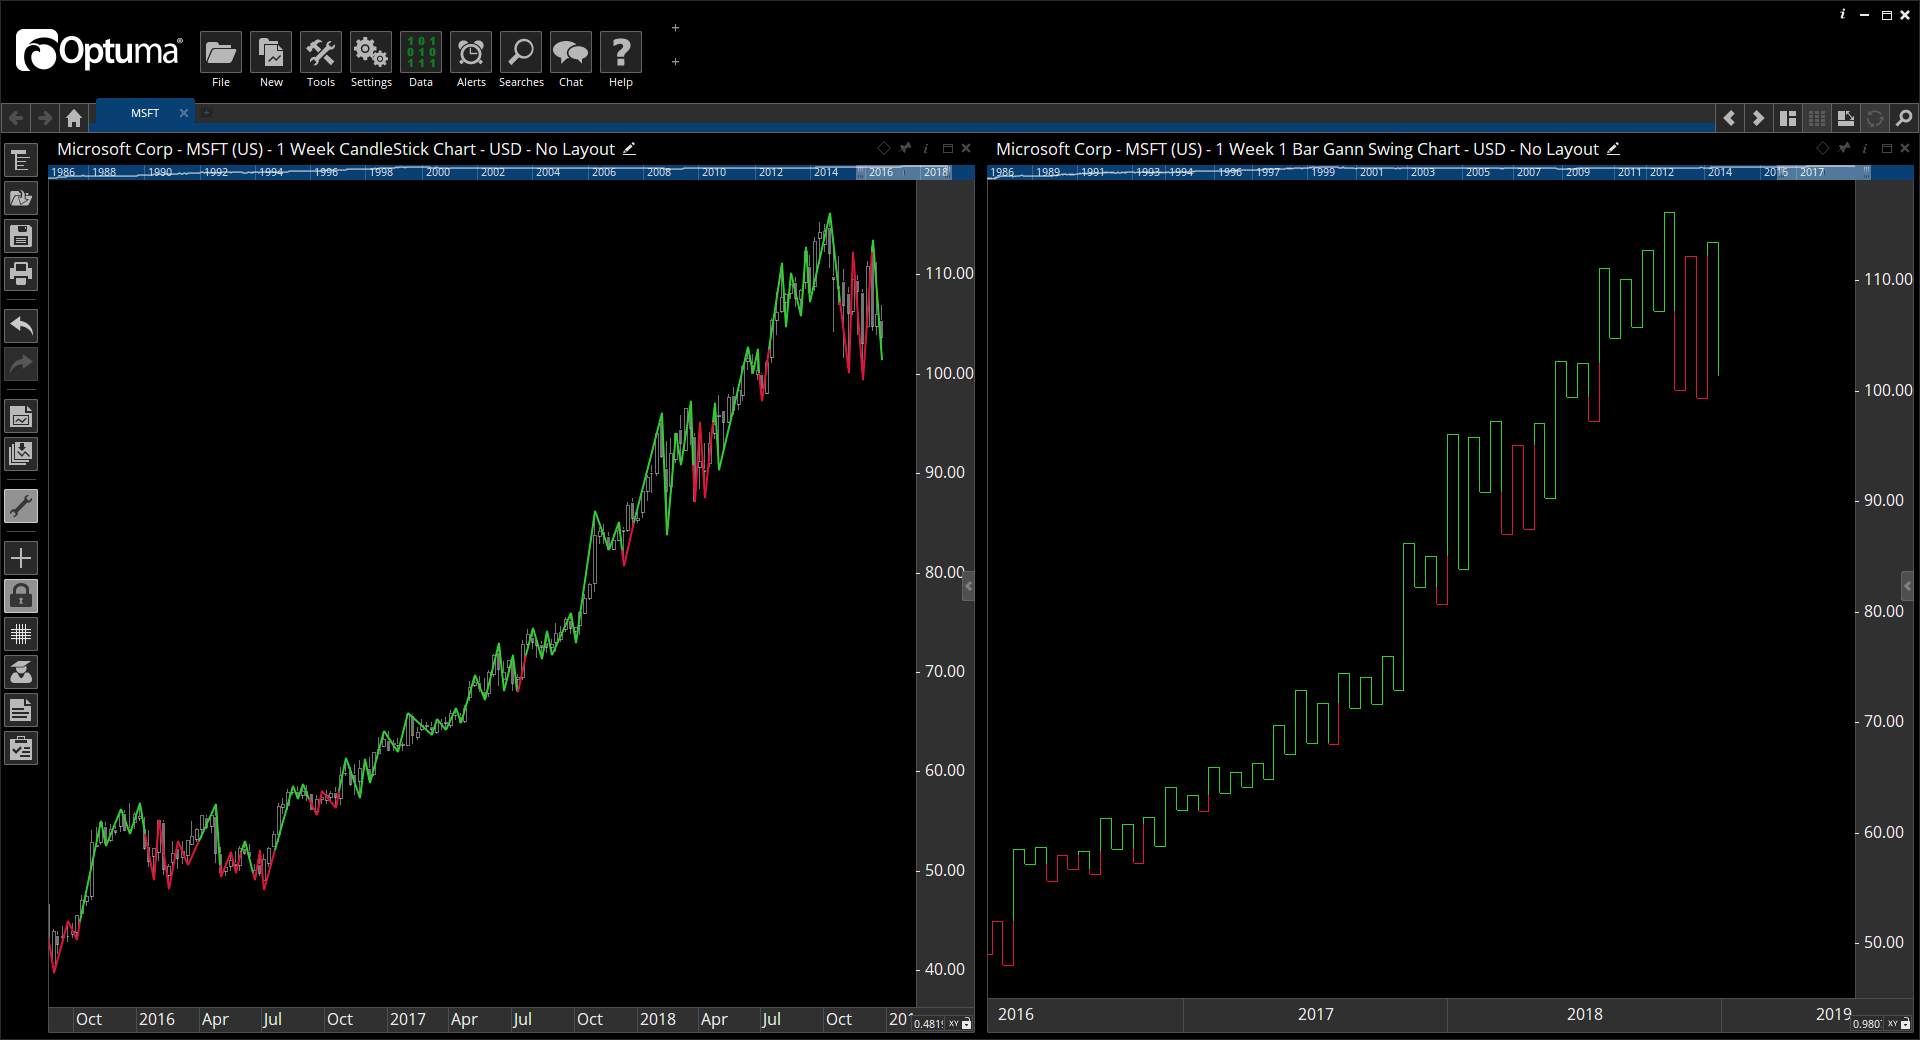Open the Searches magnifier icon
Viewport: 1920px width, 1040px height.
coord(521,52)
